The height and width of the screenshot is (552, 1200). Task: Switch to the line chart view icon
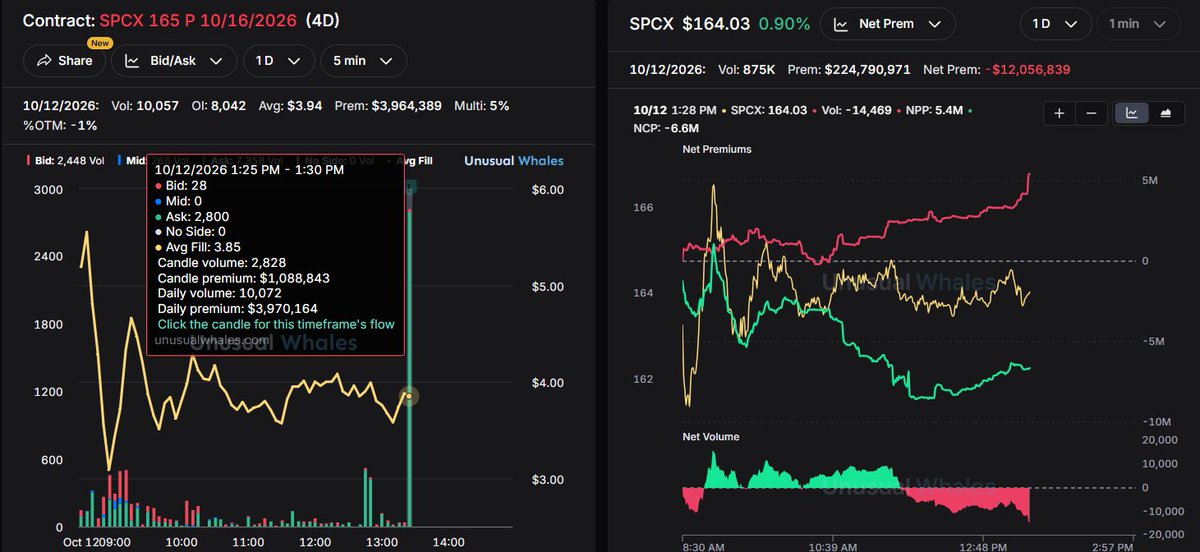point(1132,113)
